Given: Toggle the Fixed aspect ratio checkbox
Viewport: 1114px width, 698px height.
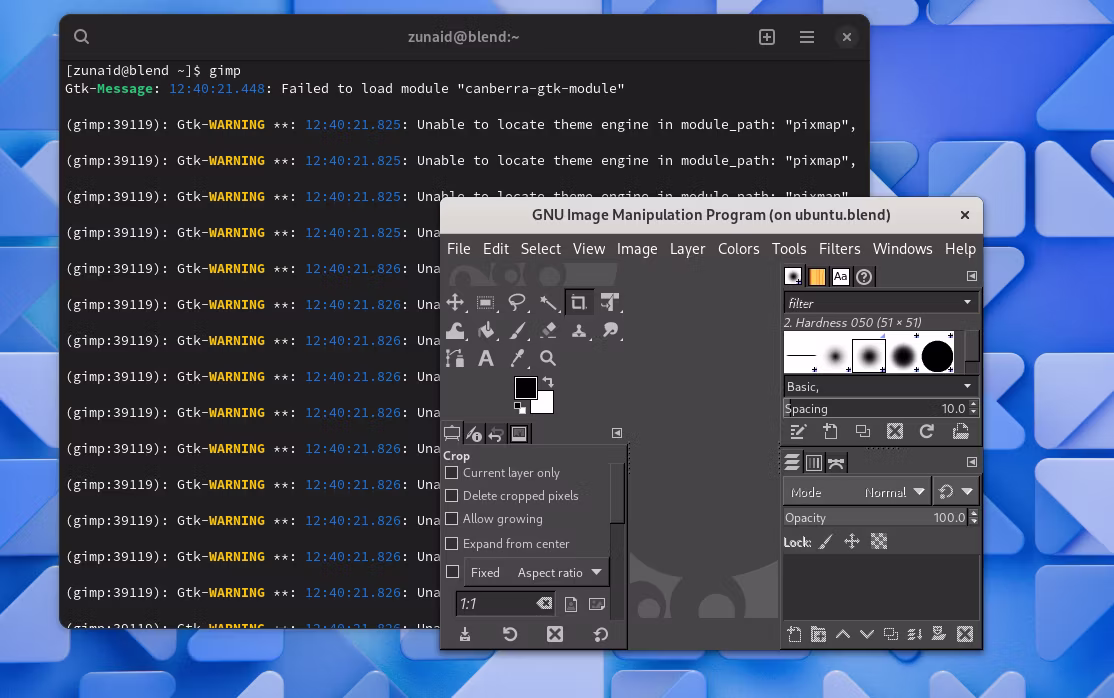Looking at the screenshot, I should click(453, 572).
